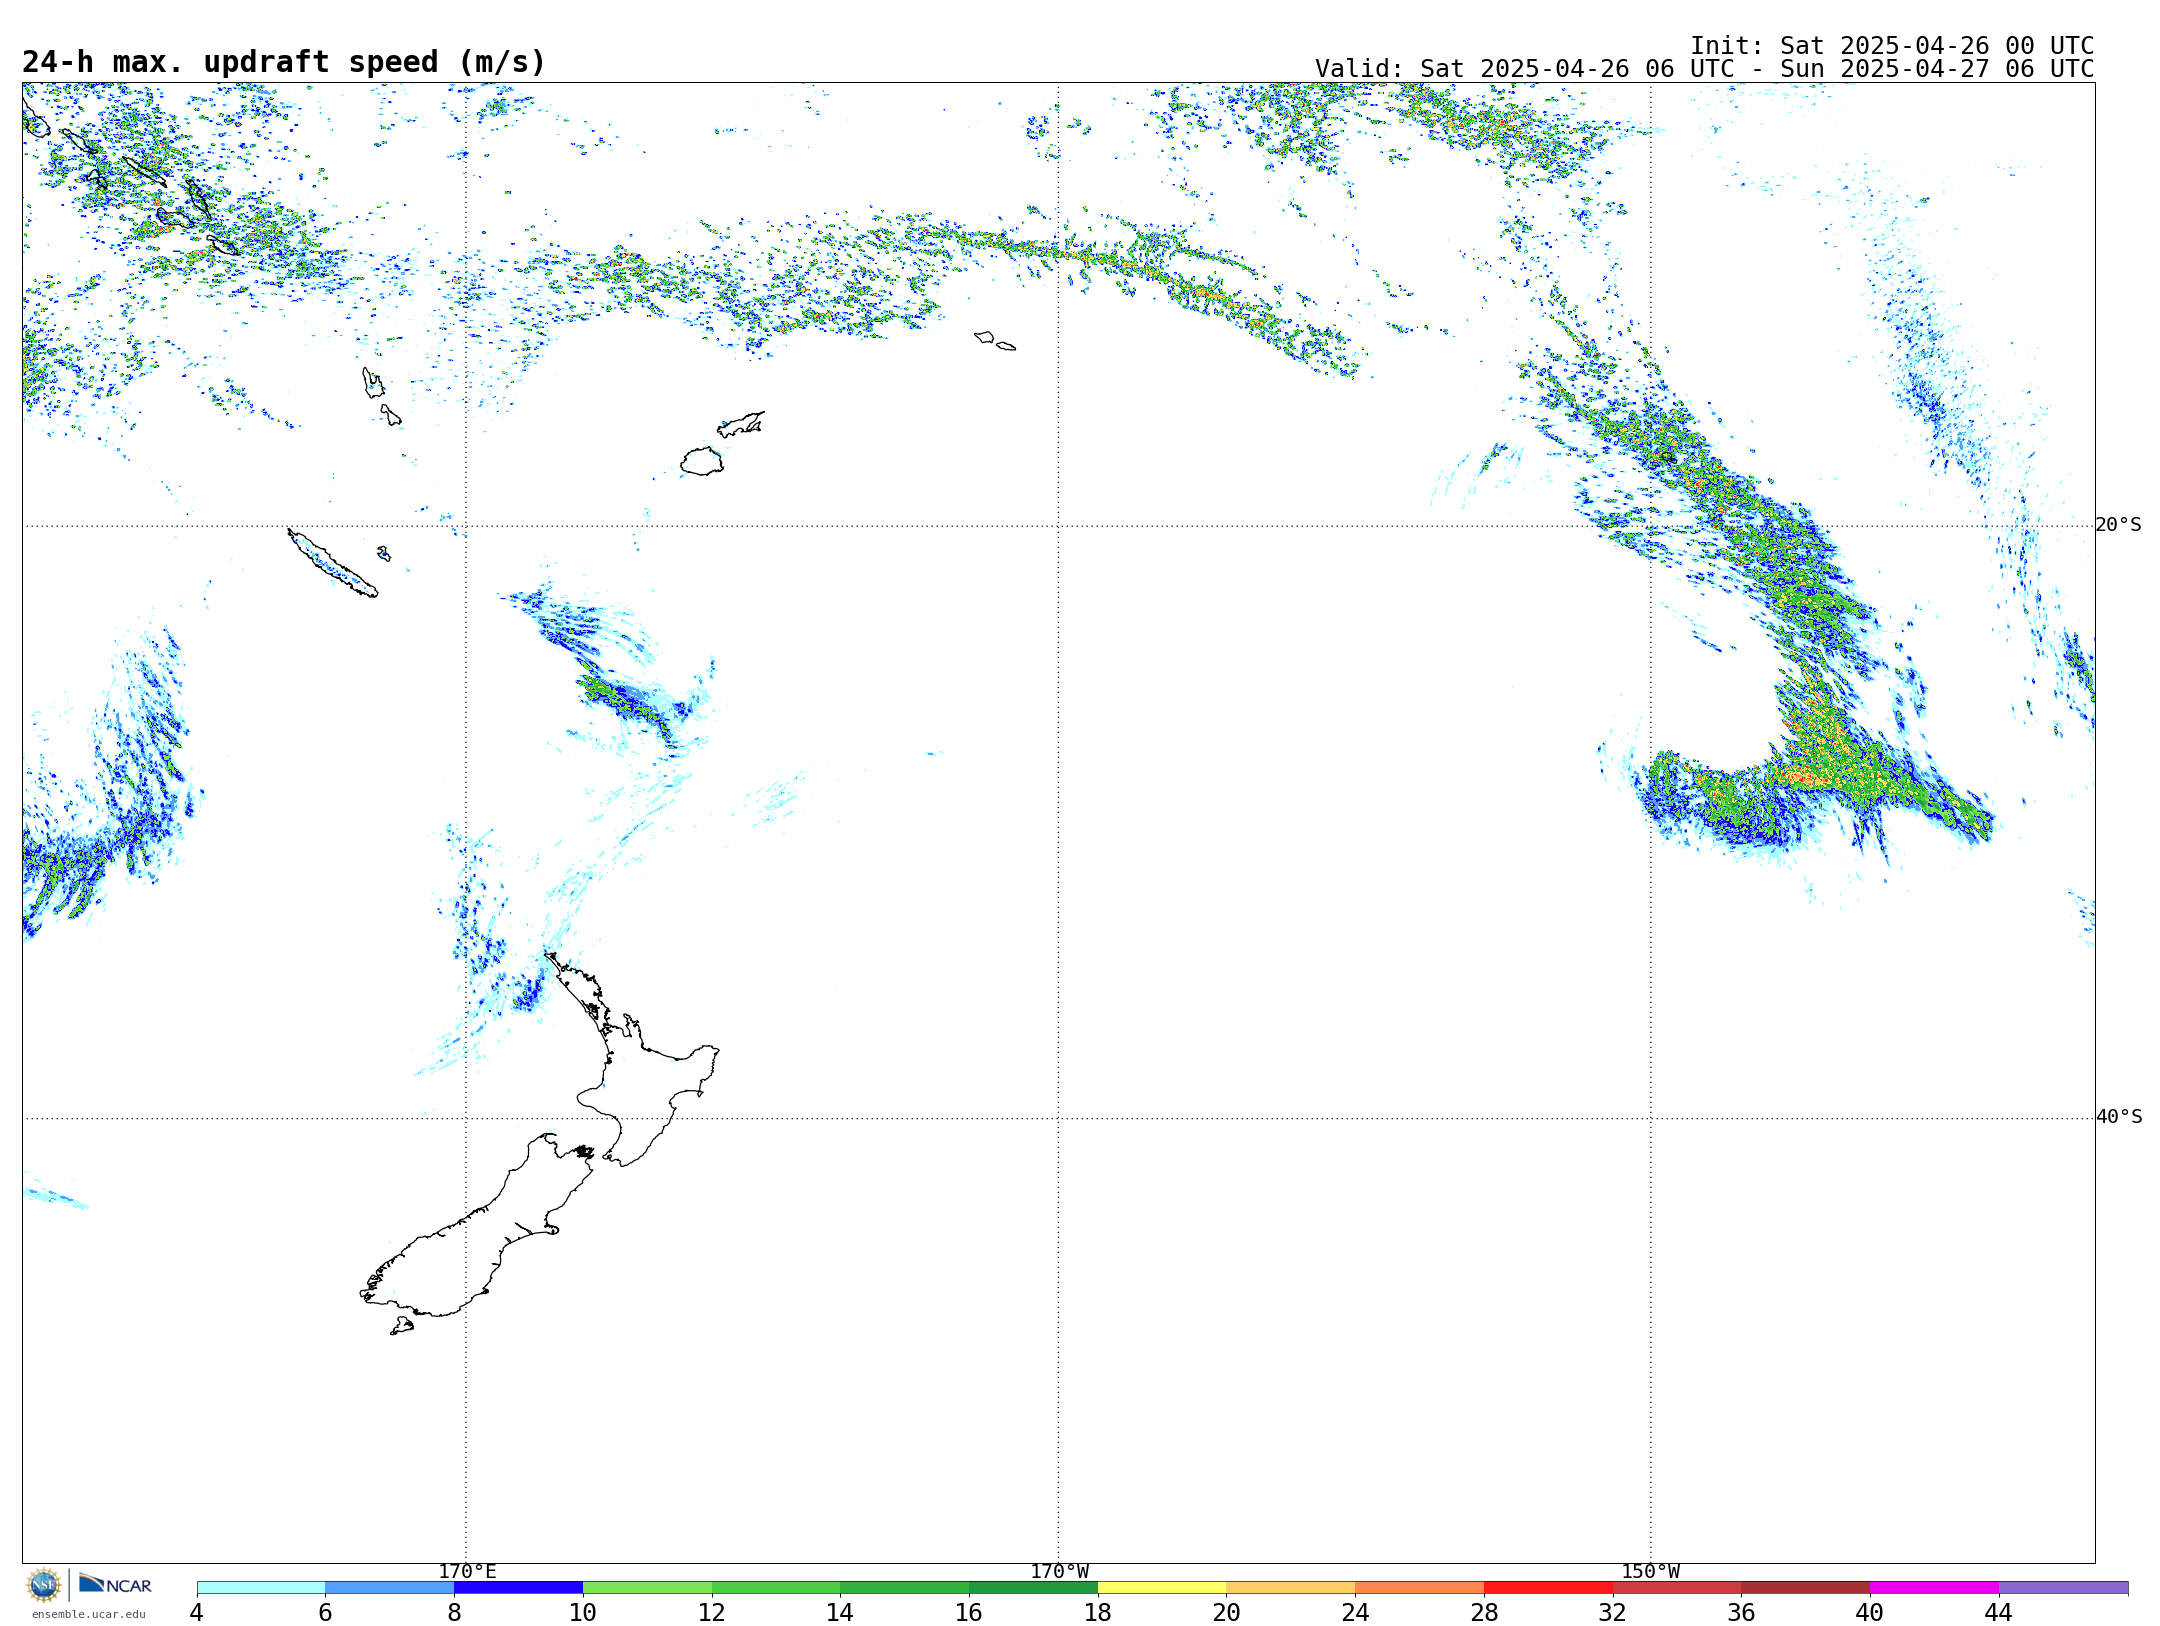Click the colorbar tick label '32'
The width and height of the screenshot is (2160, 1626).
coord(1613,1612)
